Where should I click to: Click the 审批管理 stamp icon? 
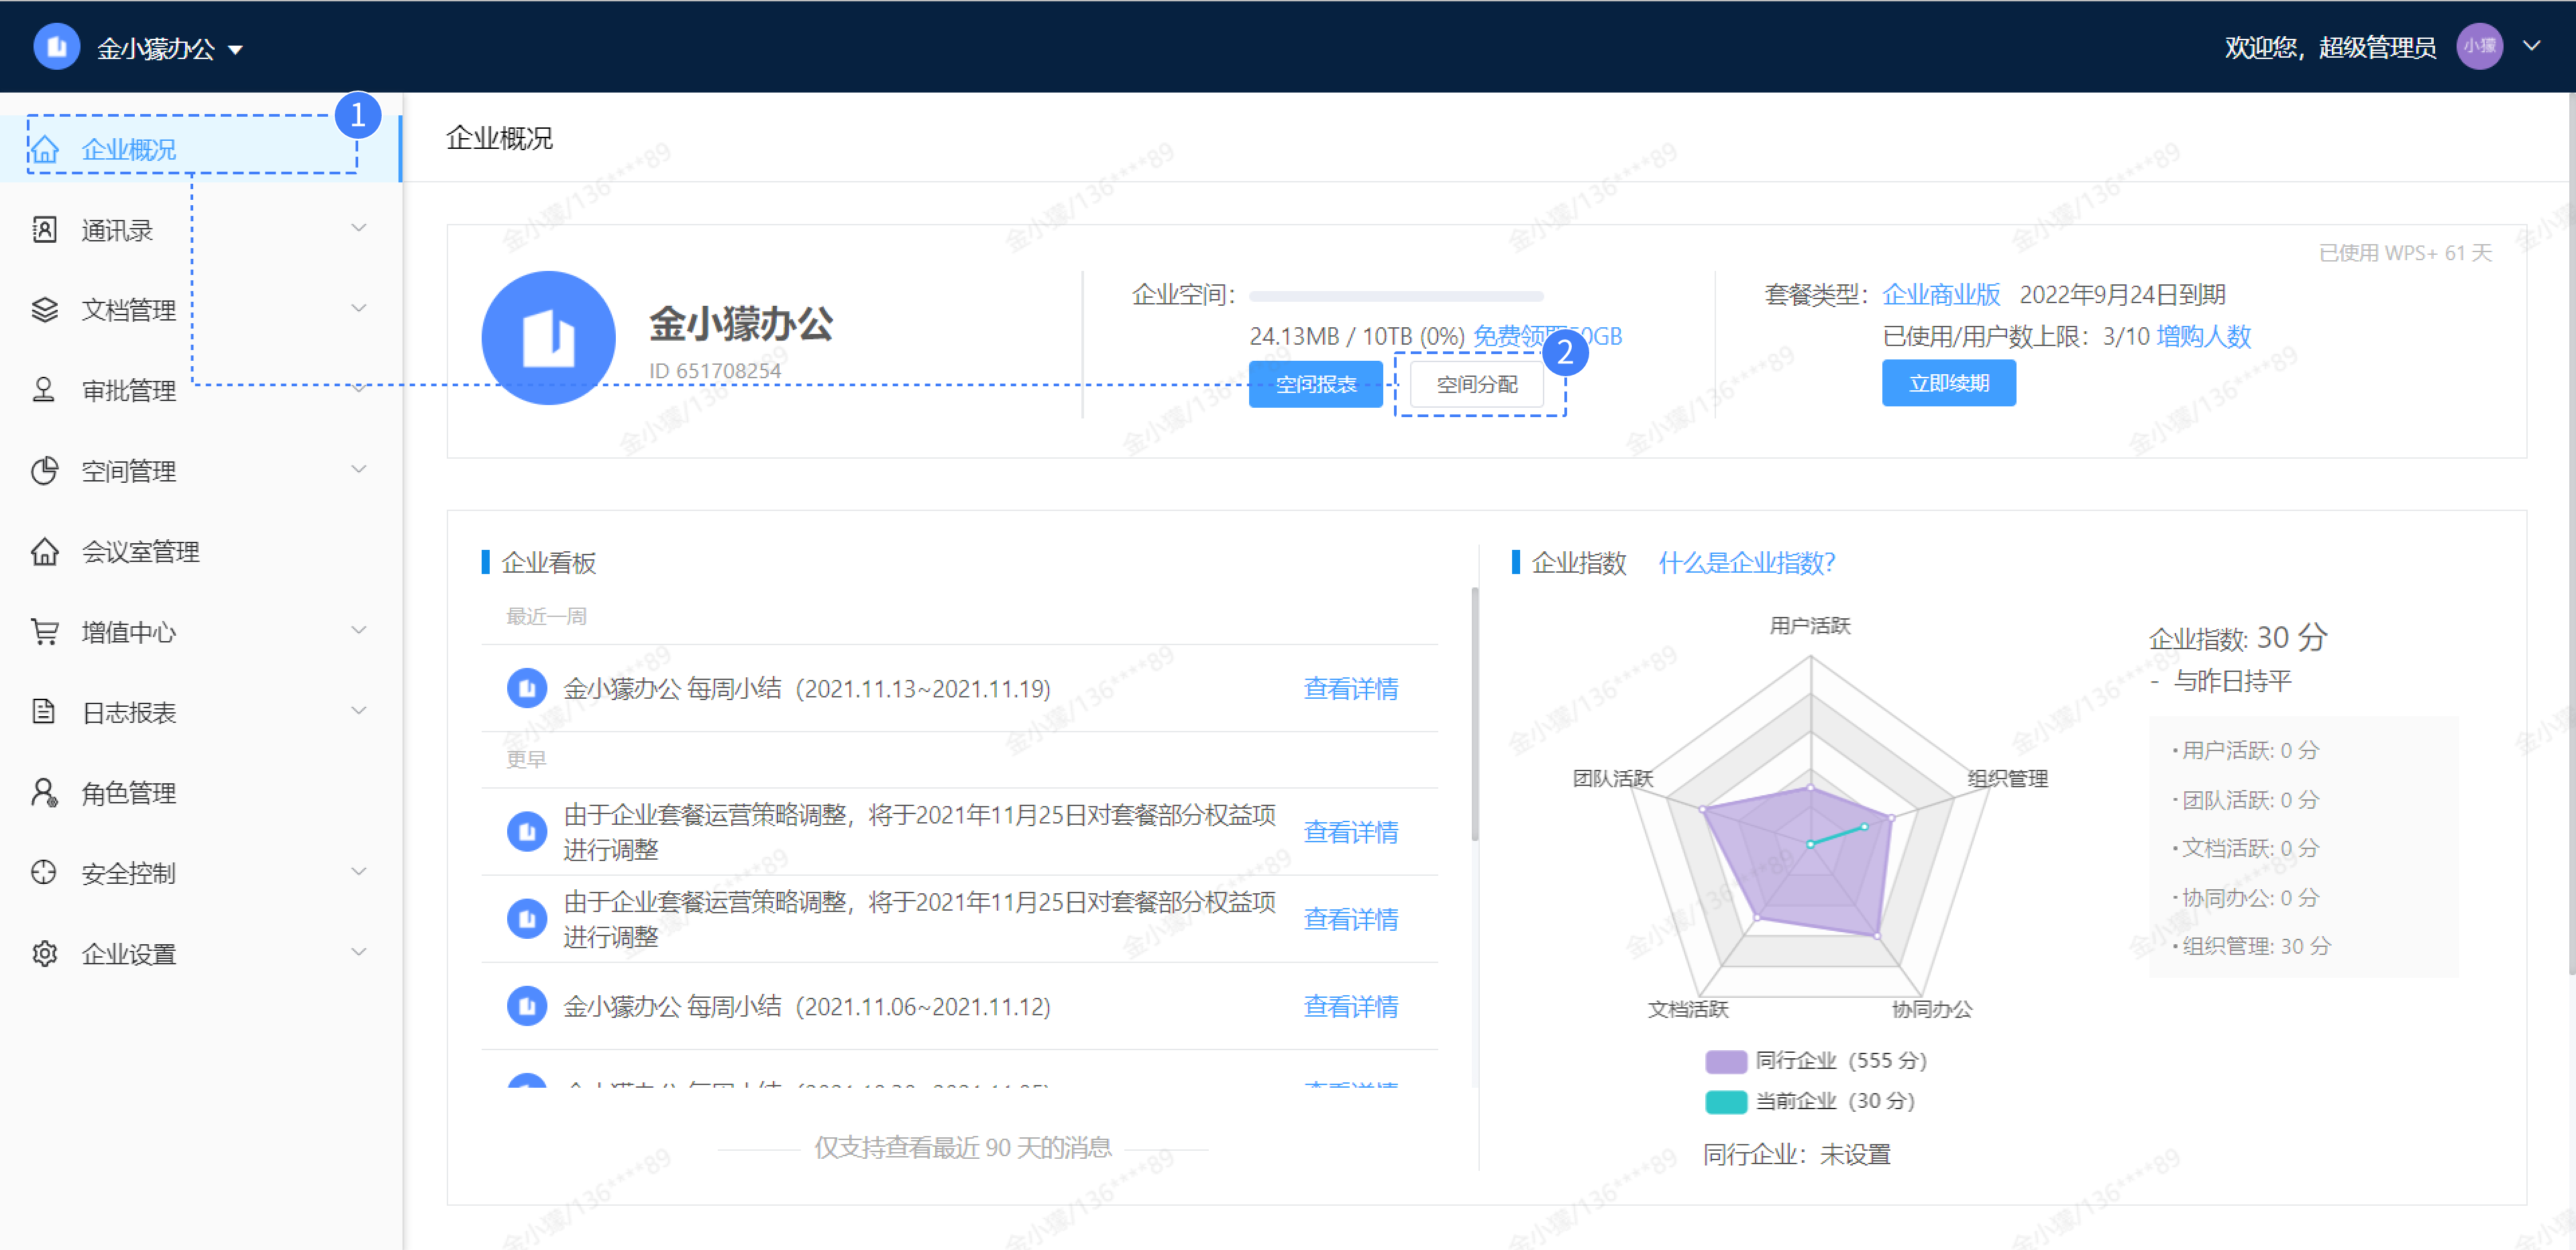[44, 390]
